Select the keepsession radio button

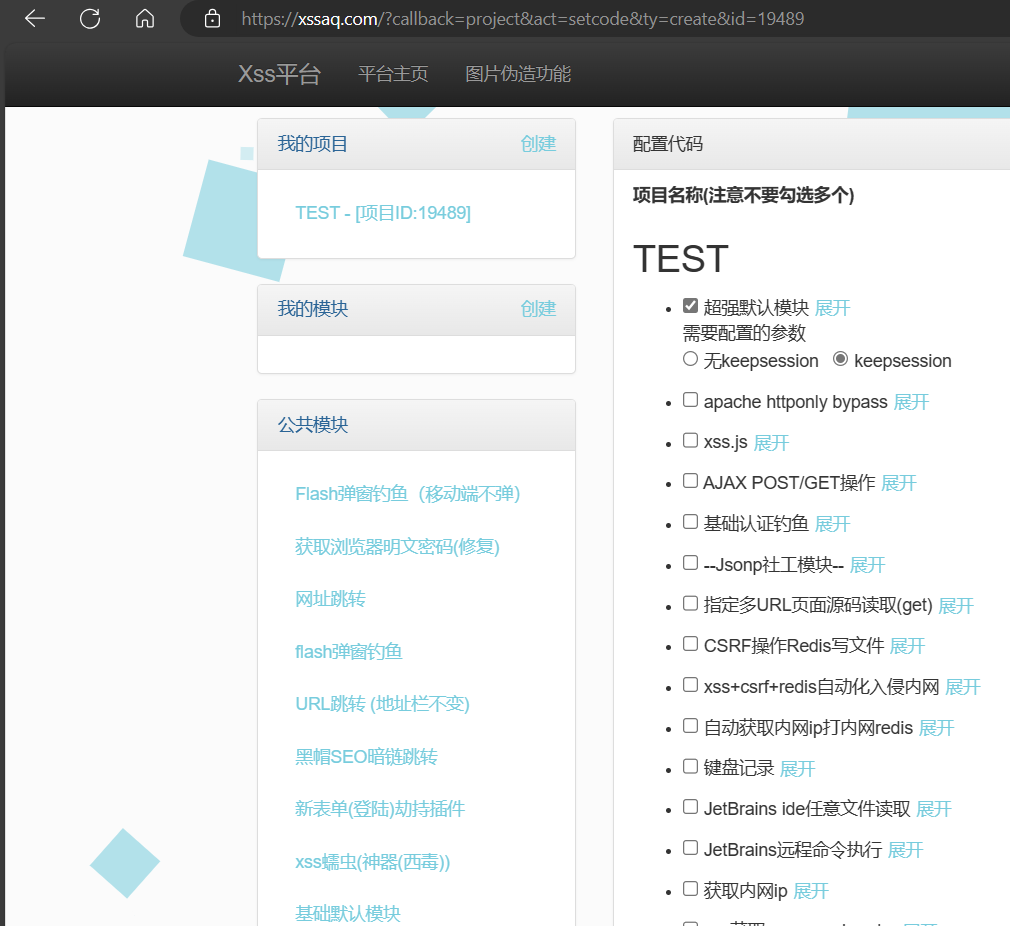(x=840, y=359)
